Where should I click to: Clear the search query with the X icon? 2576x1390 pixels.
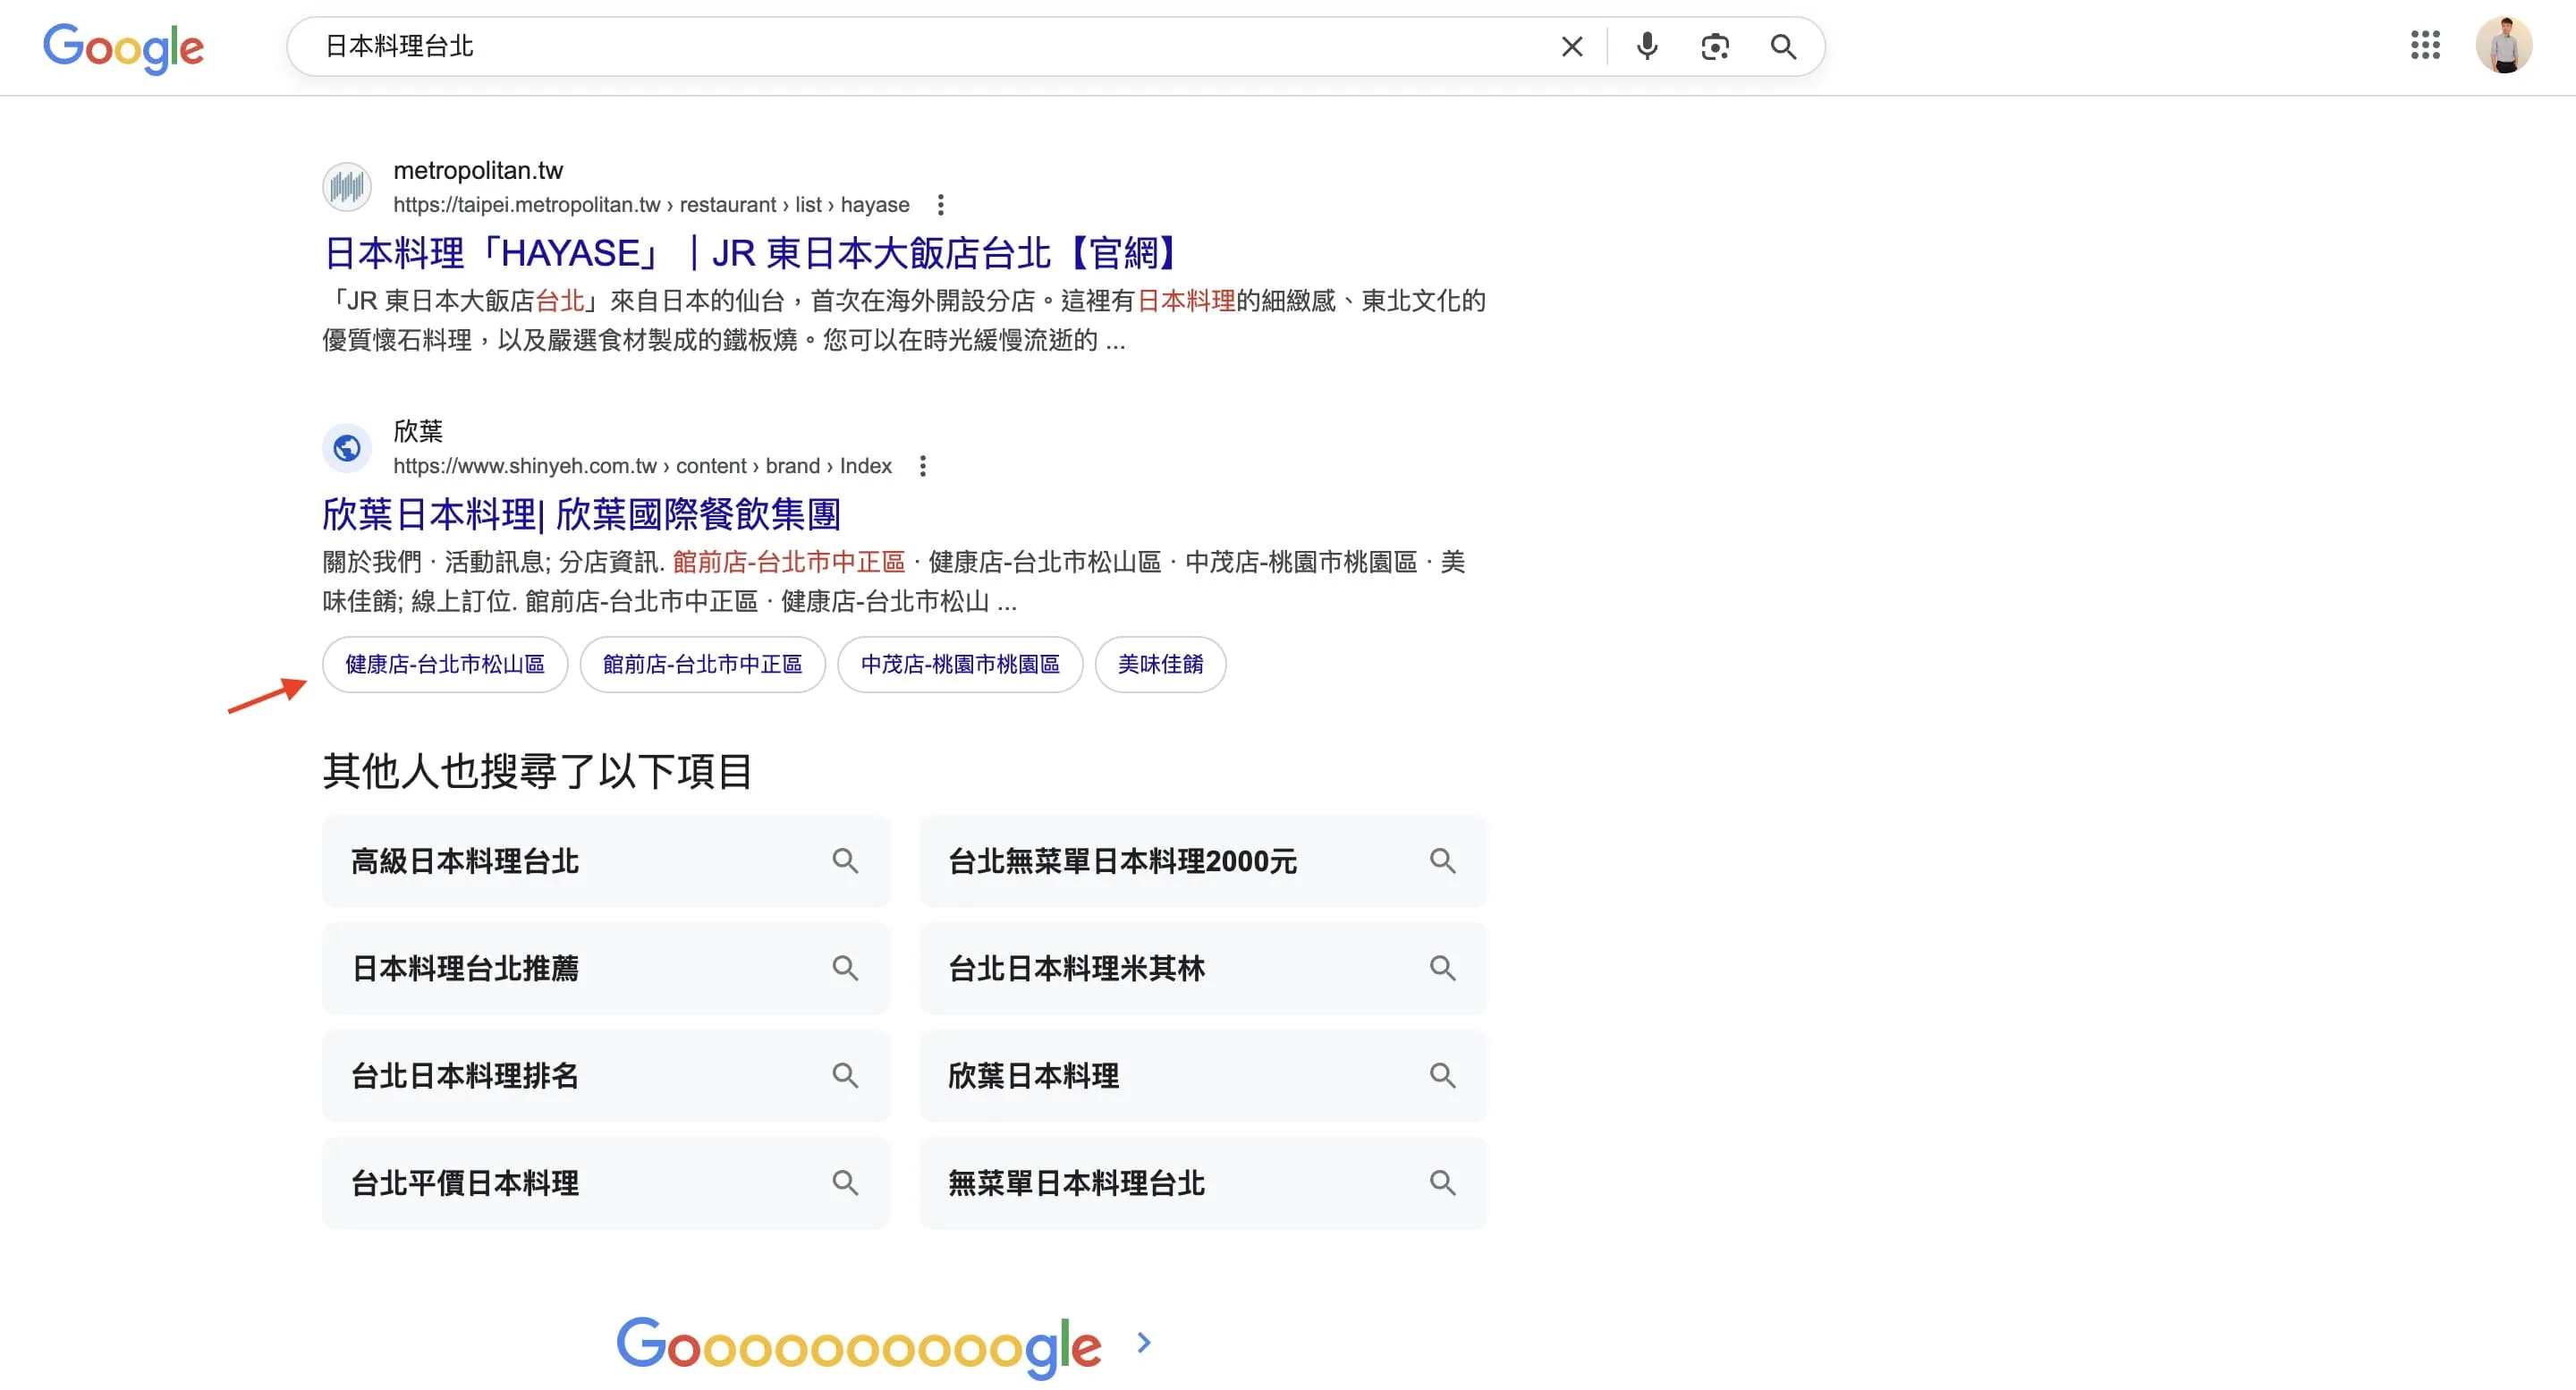[1571, 46]
